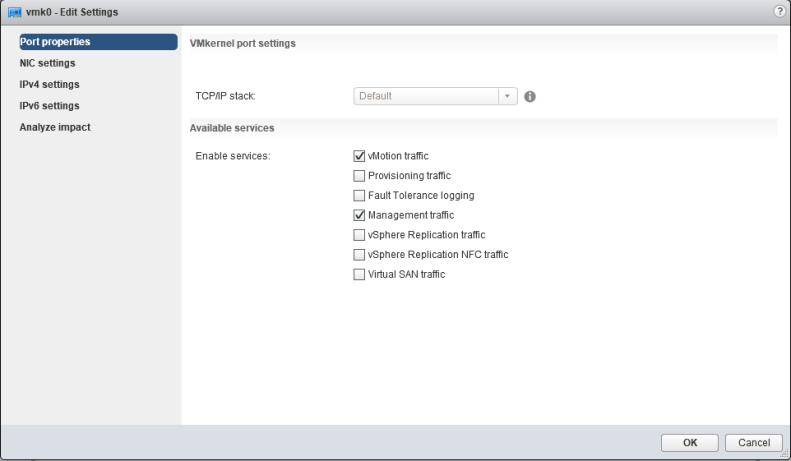Disable the vMotion traffic checkbox

[360, 156]
